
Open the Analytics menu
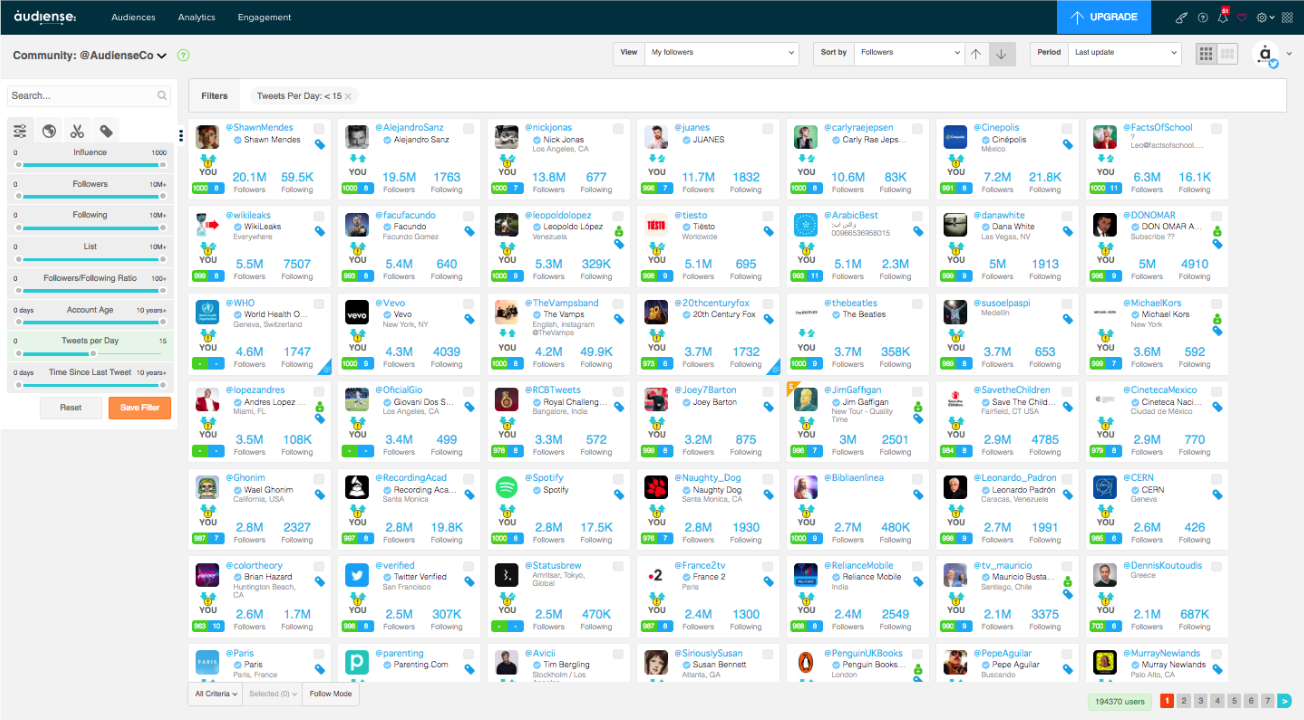pos(196,17)
